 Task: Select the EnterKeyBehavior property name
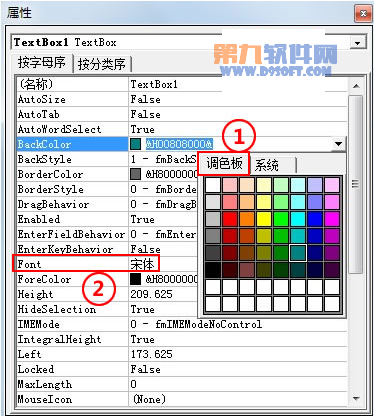click(x=65, y=249)
